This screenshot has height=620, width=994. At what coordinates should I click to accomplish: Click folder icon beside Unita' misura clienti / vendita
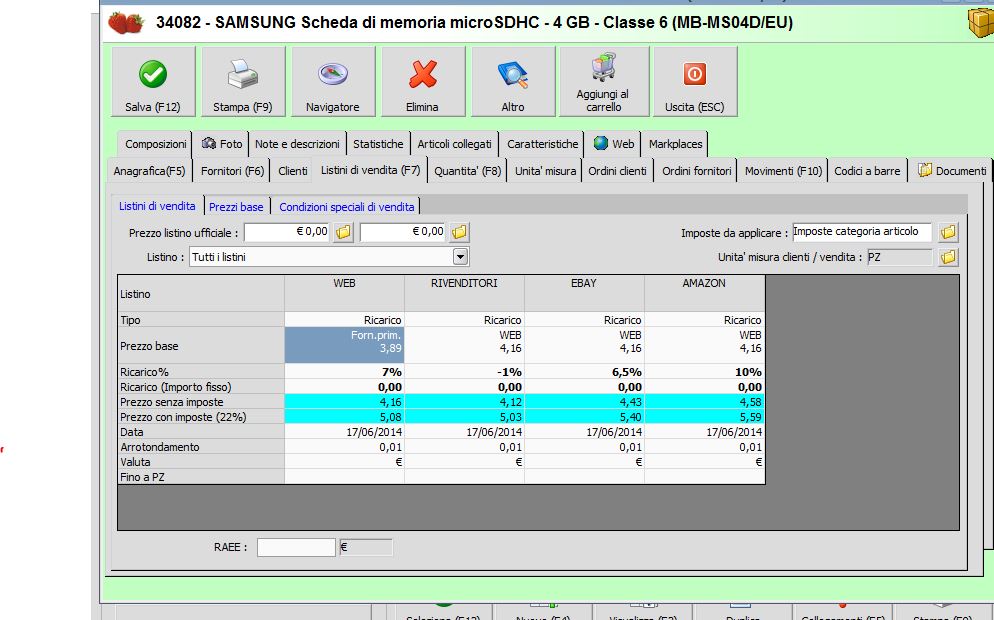[948, 257]
